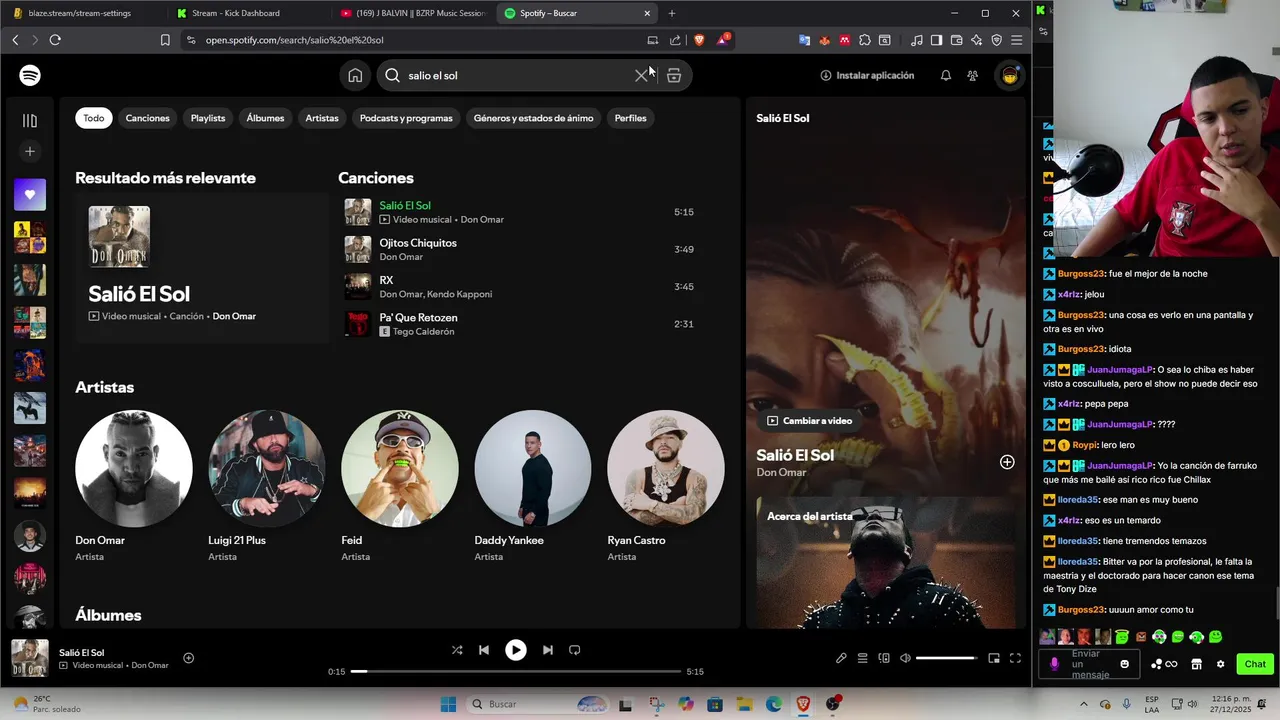Image resolution: width=1280 pixels, height=720 pixels.
Task: Open emoji picker in chat input
Action: pos(1125,664)
